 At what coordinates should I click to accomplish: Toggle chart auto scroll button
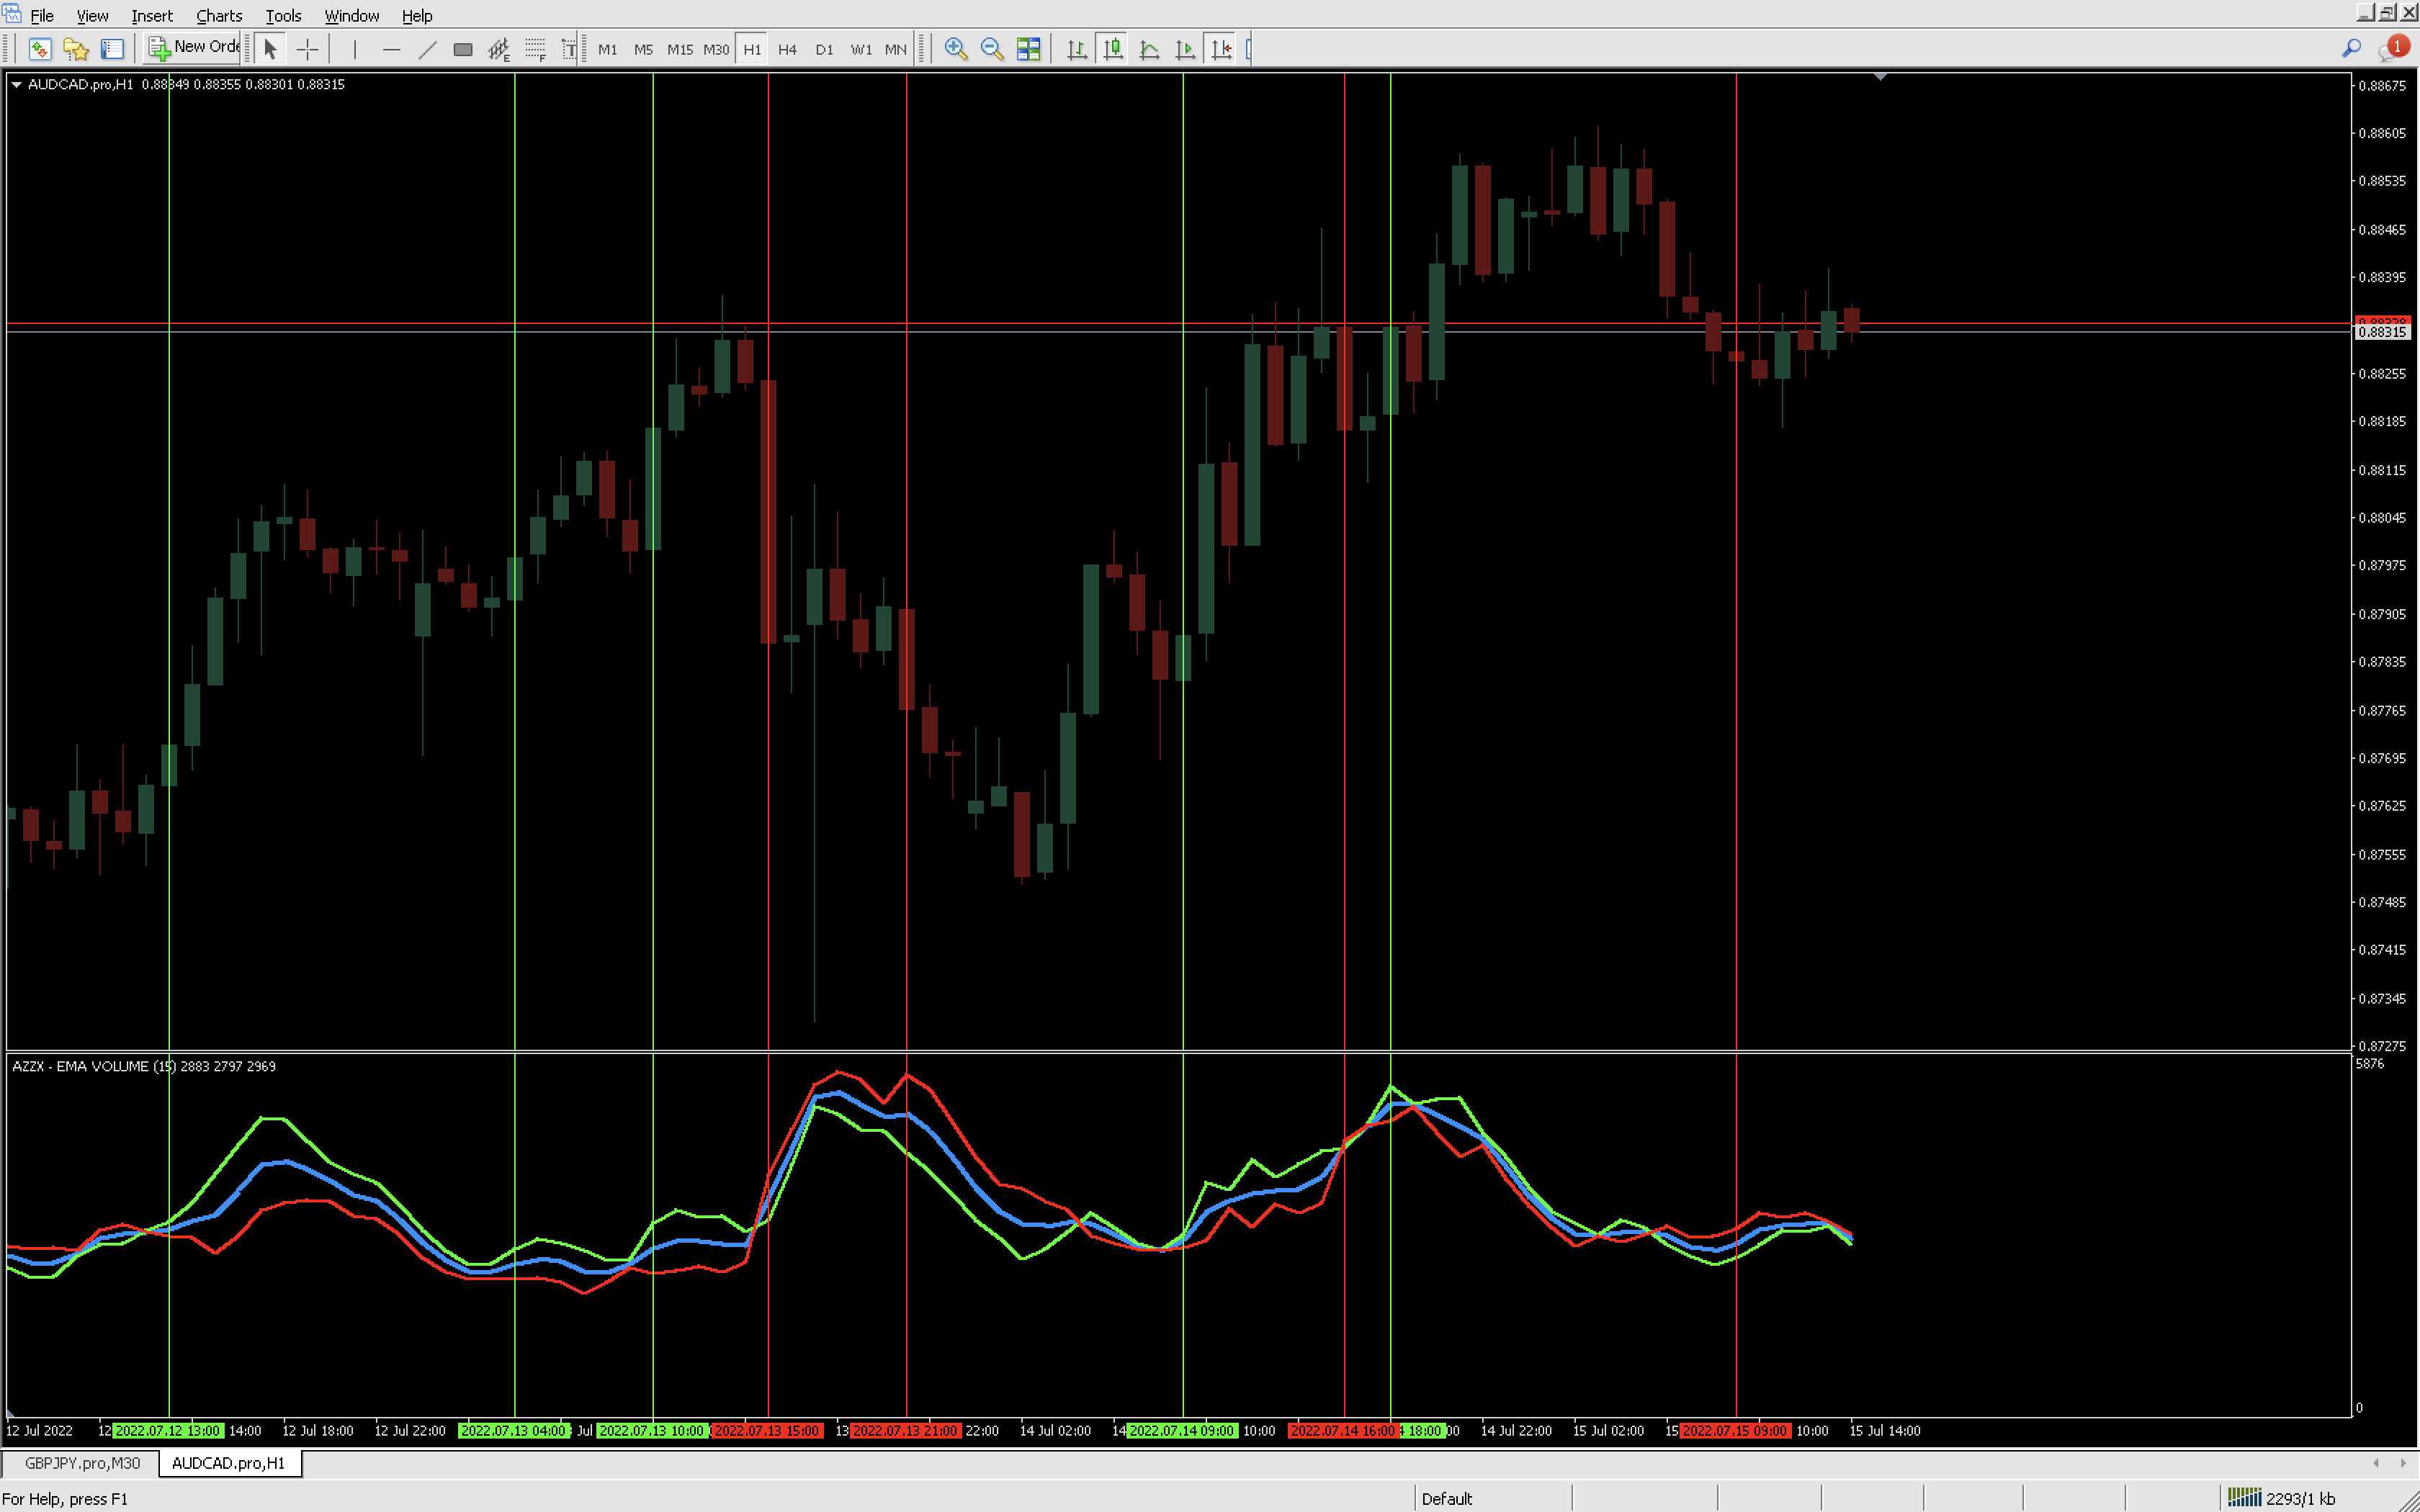click(x=1185, y=49)
